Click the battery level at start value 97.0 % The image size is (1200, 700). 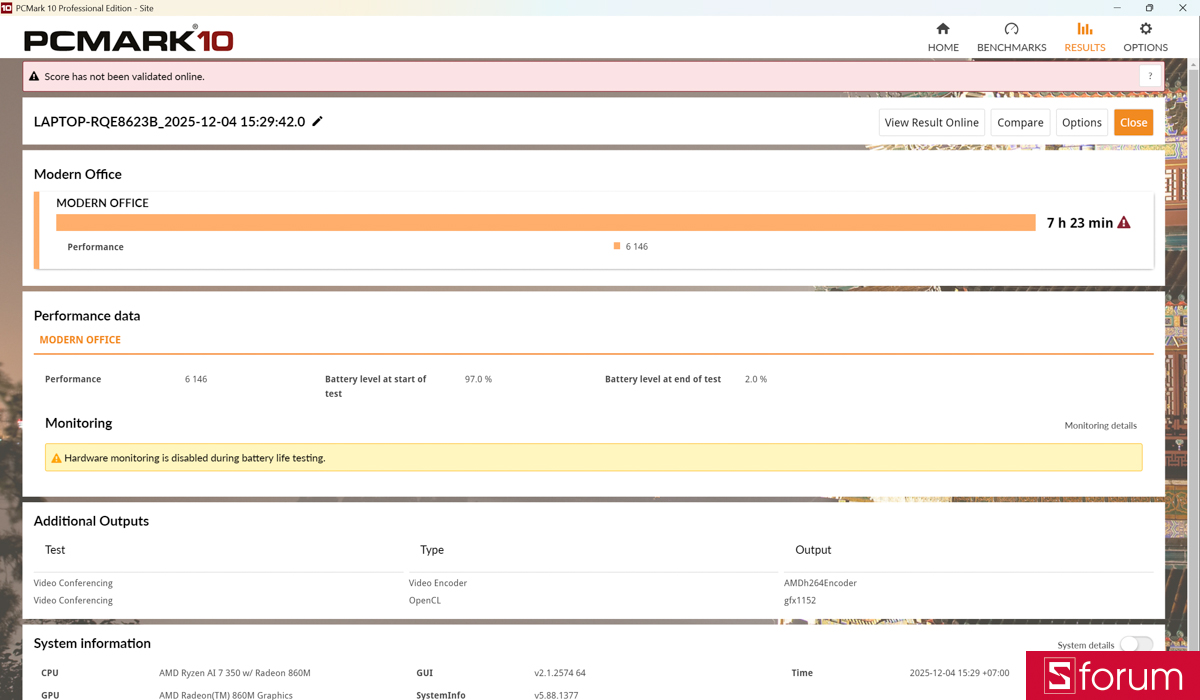tap(478, 379)
